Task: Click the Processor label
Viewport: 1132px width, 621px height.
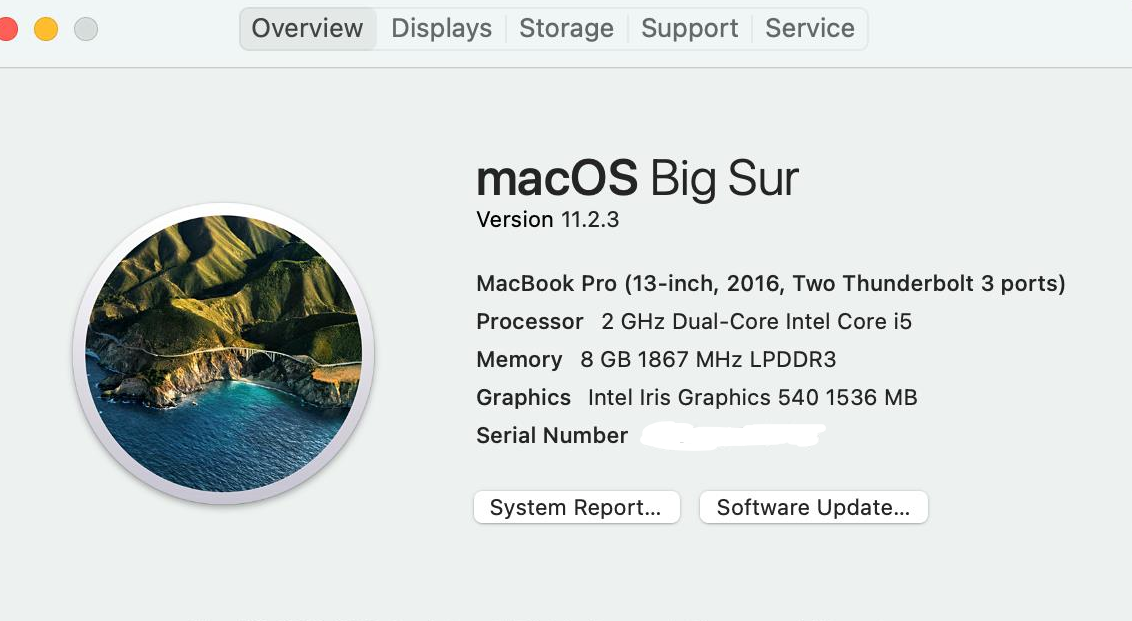Action: (x=529, y=322)
